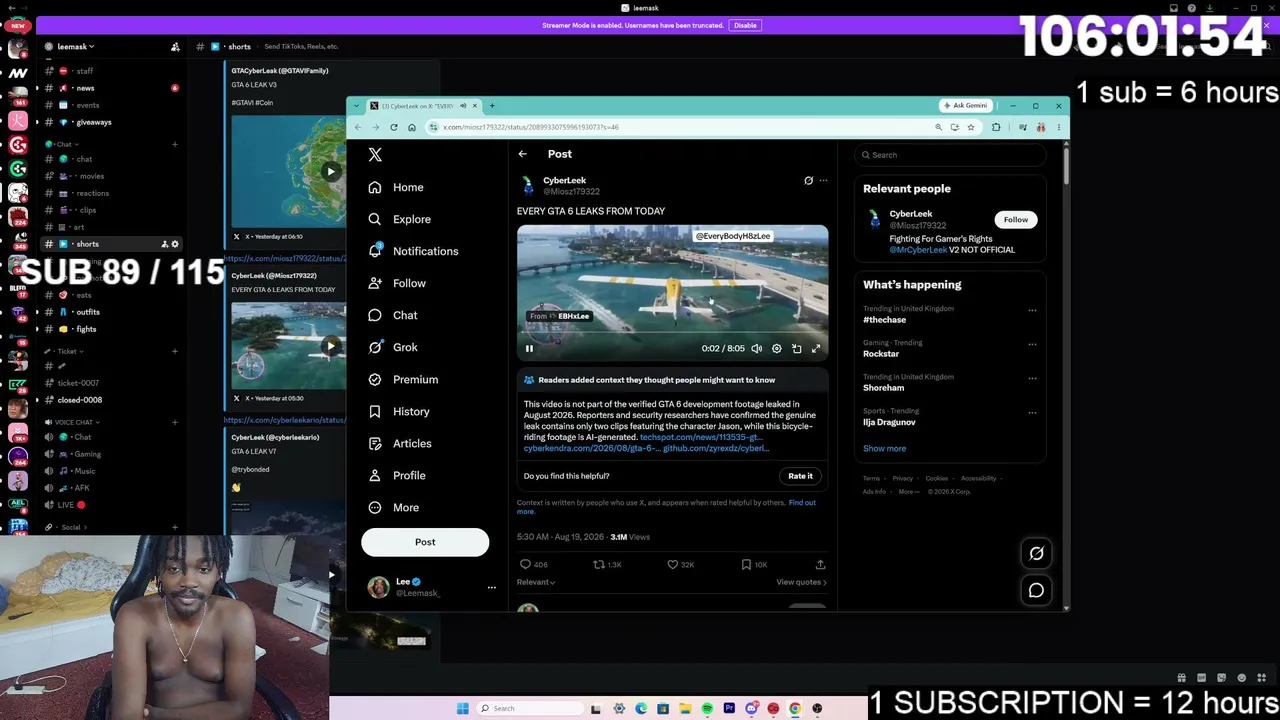Open Discord channel settings for shorts
1280x720 pixels.
coord(175,244)
